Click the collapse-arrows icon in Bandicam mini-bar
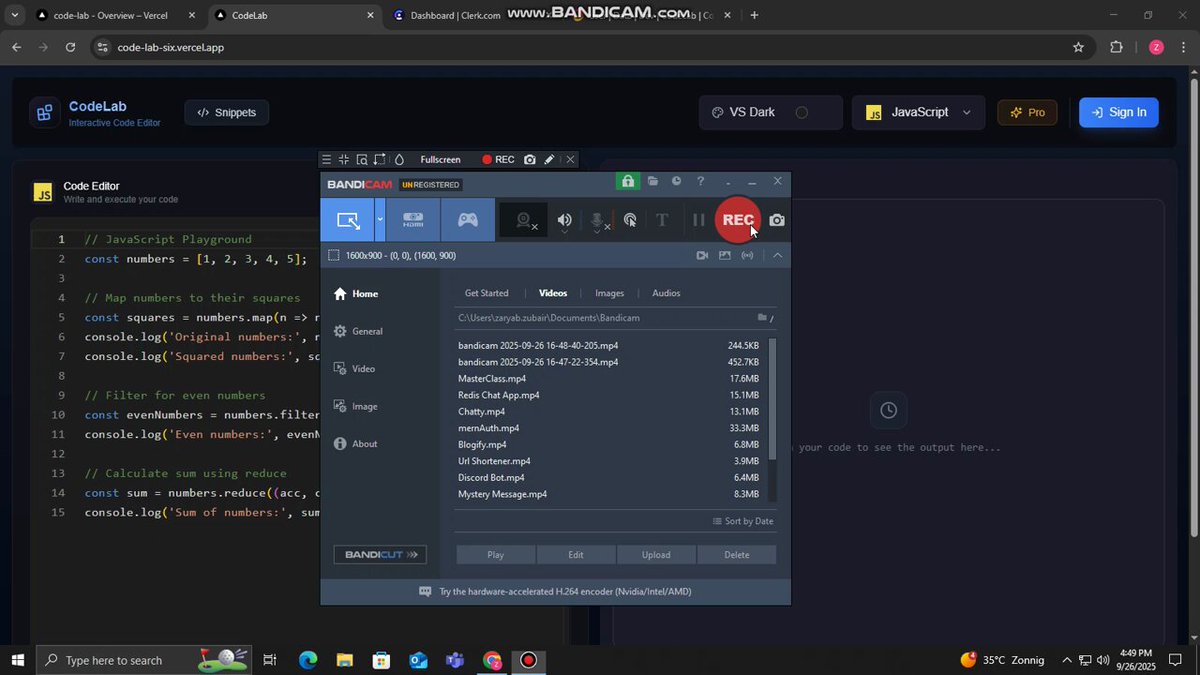The height and width of the screenshot is (675, 1200). click(344, 160)
